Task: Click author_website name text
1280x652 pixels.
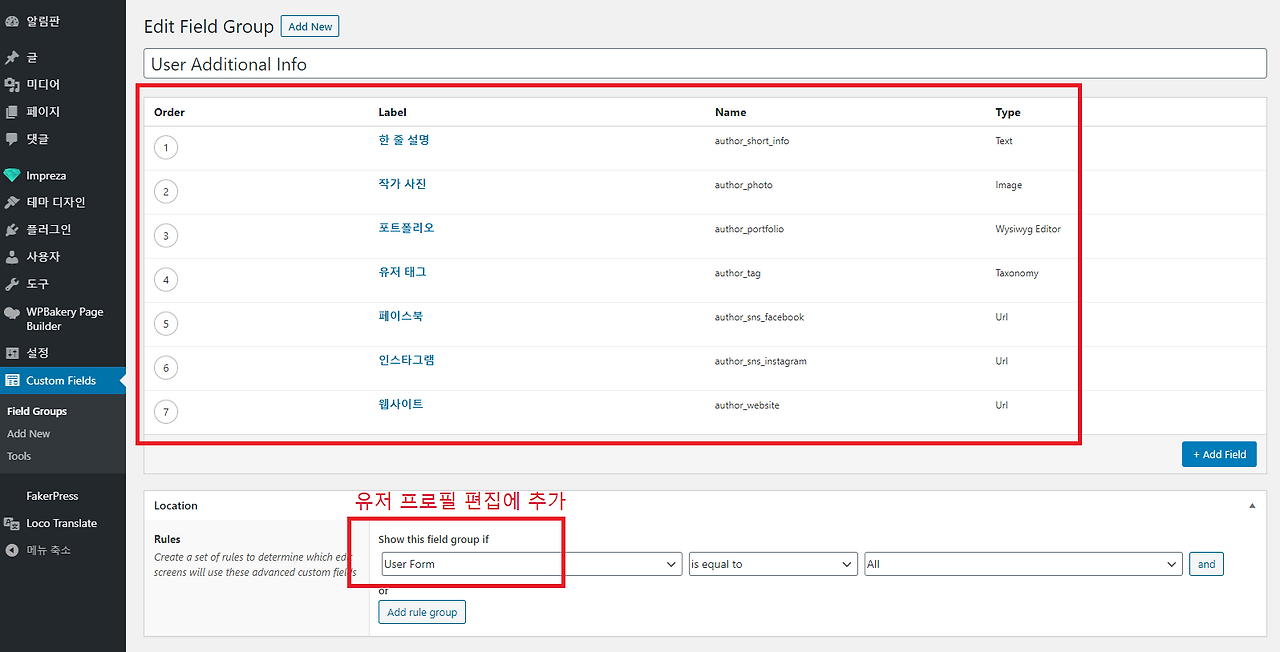Action: pyautogui.click(x=748, y=405)
